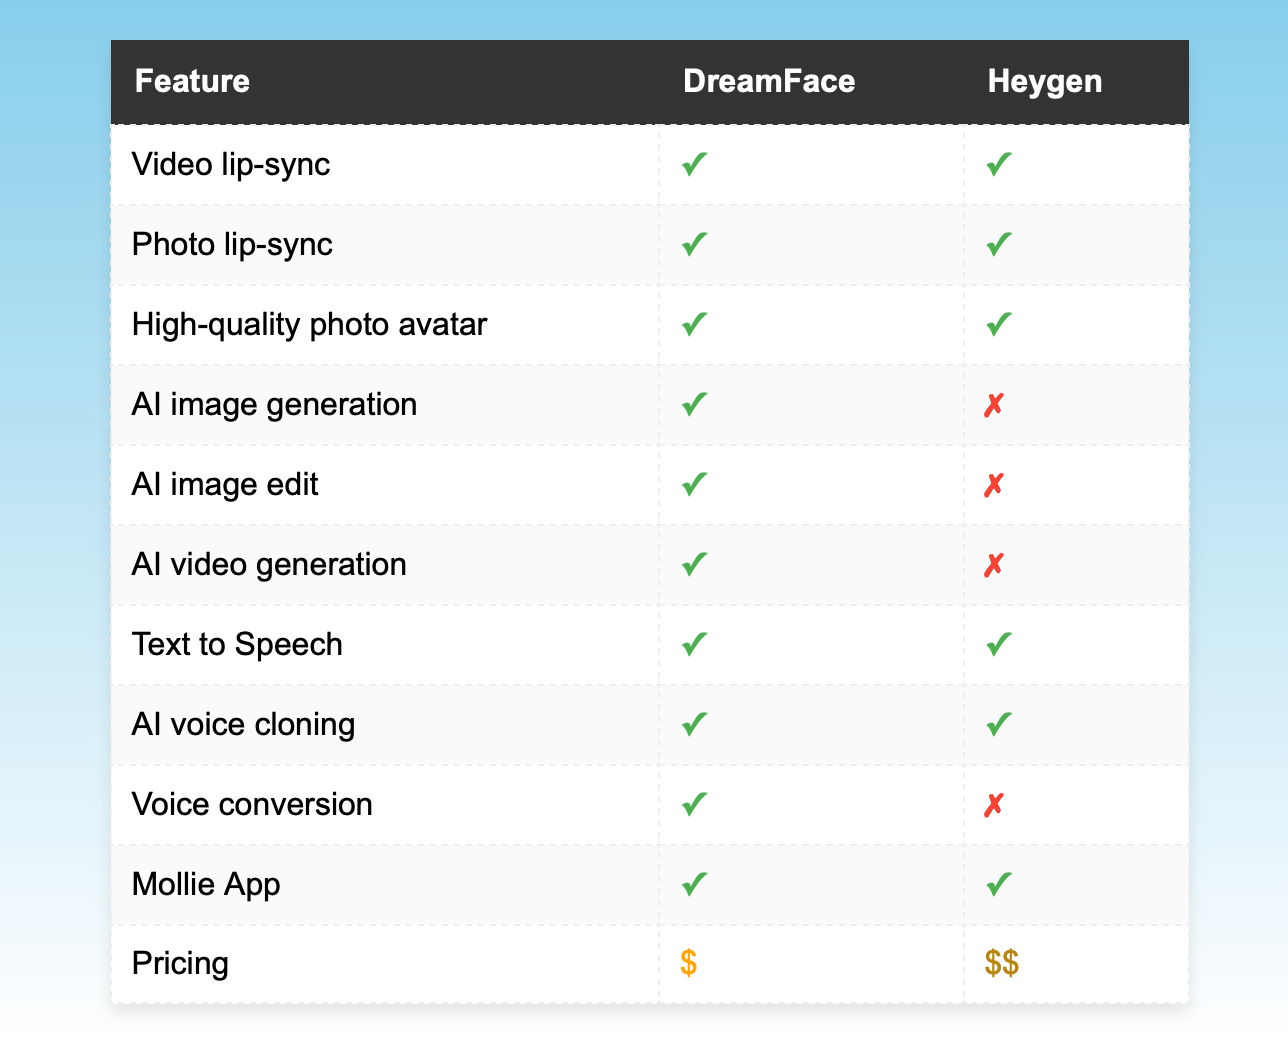Click Heygen checkmark for AI voice cloning
1288x1044 pixels.
coord(999,725)
